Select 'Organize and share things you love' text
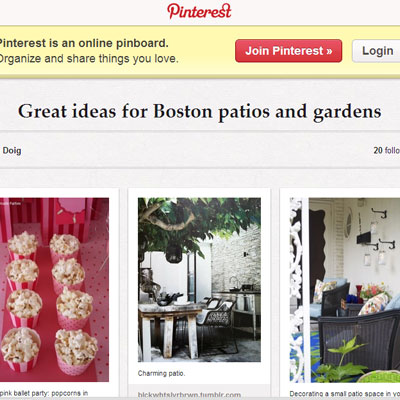 (x=88, y=59)
